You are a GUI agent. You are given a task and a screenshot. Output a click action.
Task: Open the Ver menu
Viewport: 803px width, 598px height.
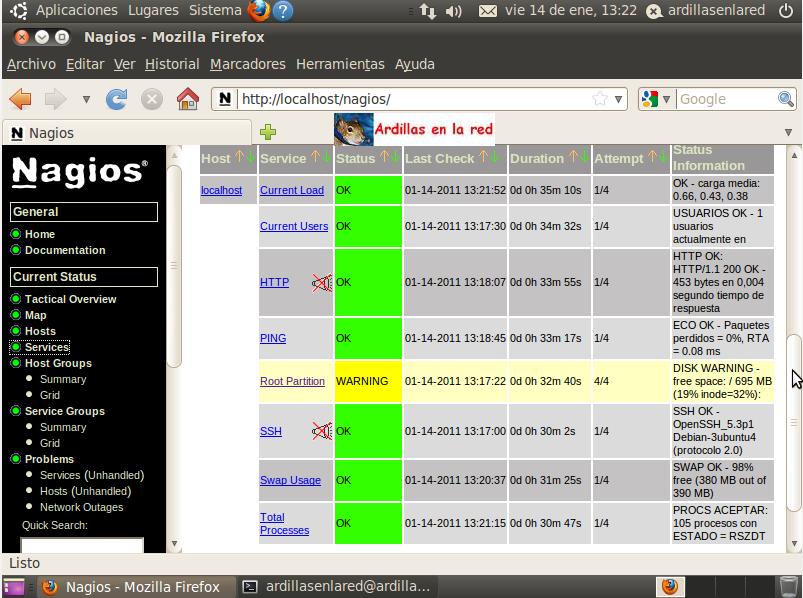tap(124, 64)
